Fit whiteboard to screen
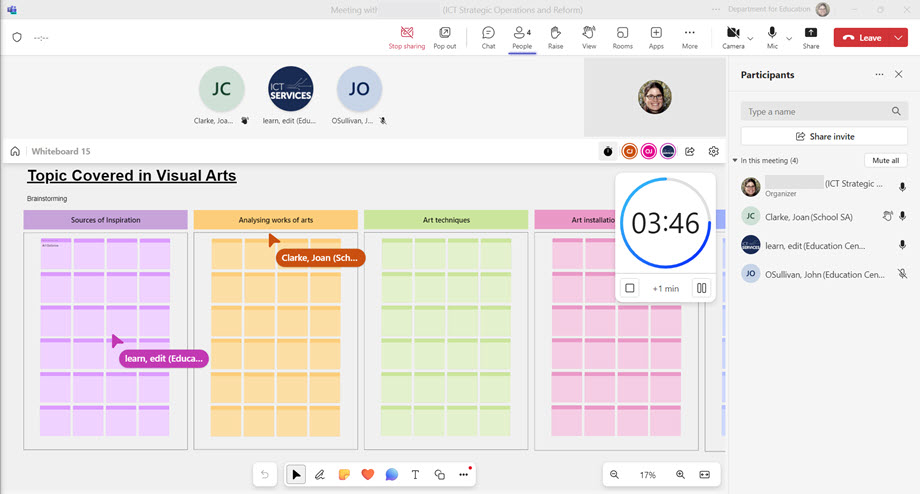920x494 pixels. pyautogui.click(x=705, y=475)
